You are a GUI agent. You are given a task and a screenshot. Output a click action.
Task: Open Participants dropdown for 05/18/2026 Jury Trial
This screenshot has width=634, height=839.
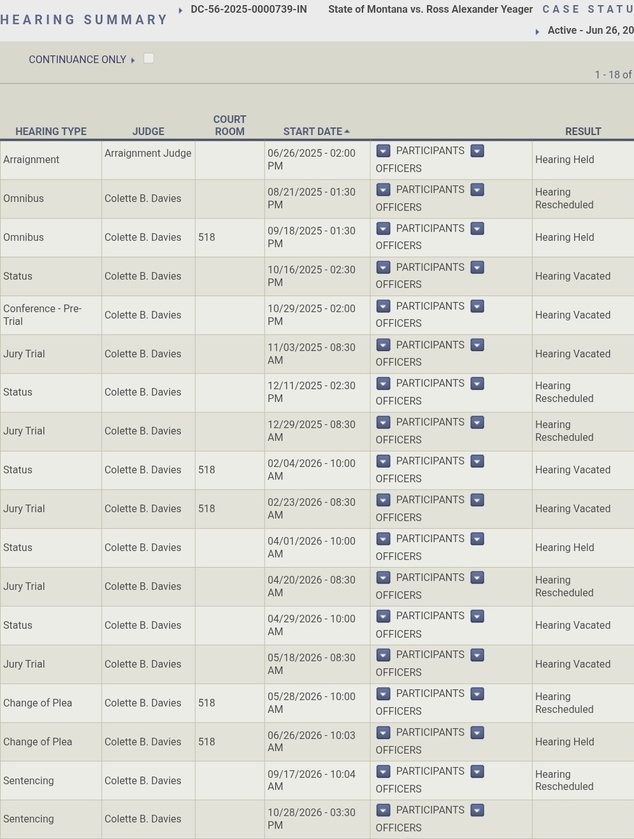click(x=383, y=655)
